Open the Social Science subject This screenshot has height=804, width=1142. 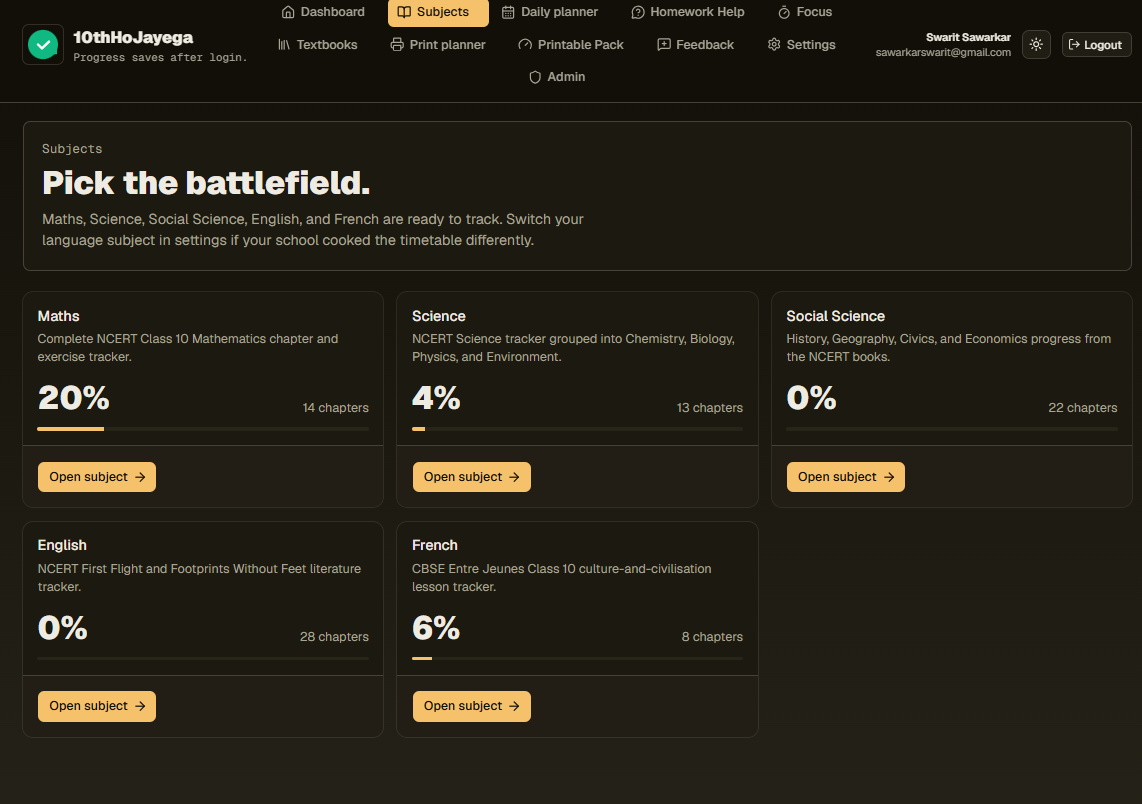pos(846,477)
